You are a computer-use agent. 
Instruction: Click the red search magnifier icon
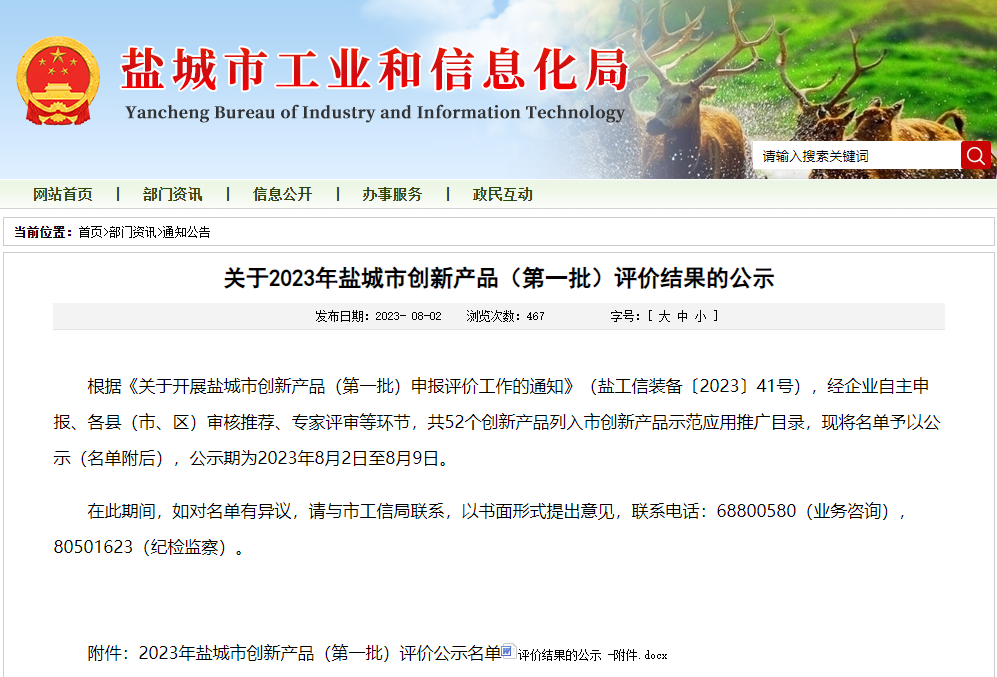pos(975,155)
